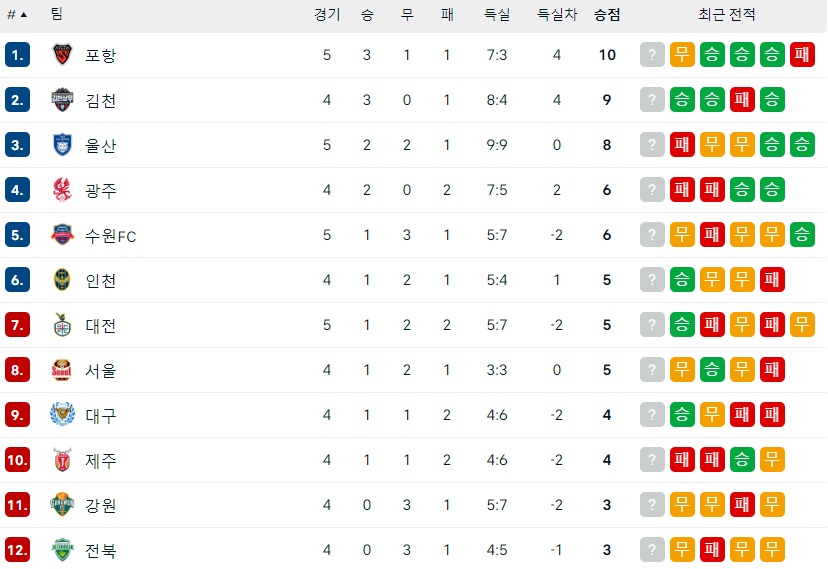Click the 전북 team crest icon
The image size is (828, 569).
[x=63, y=550]
